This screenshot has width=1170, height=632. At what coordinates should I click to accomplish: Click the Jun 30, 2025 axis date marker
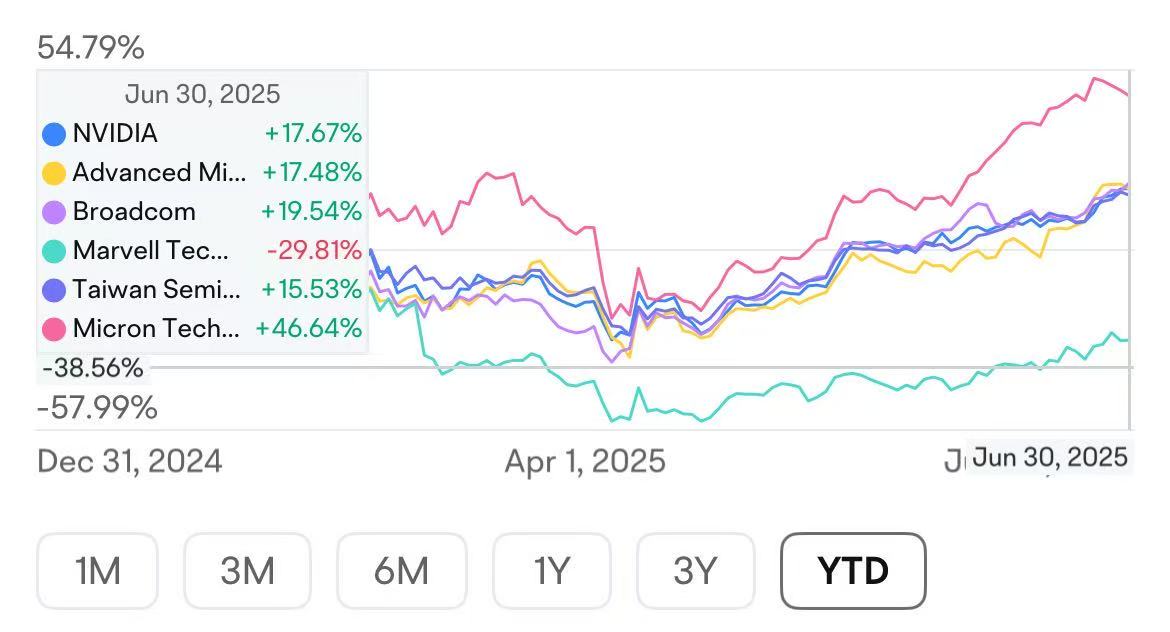[x=1050, y=458]
